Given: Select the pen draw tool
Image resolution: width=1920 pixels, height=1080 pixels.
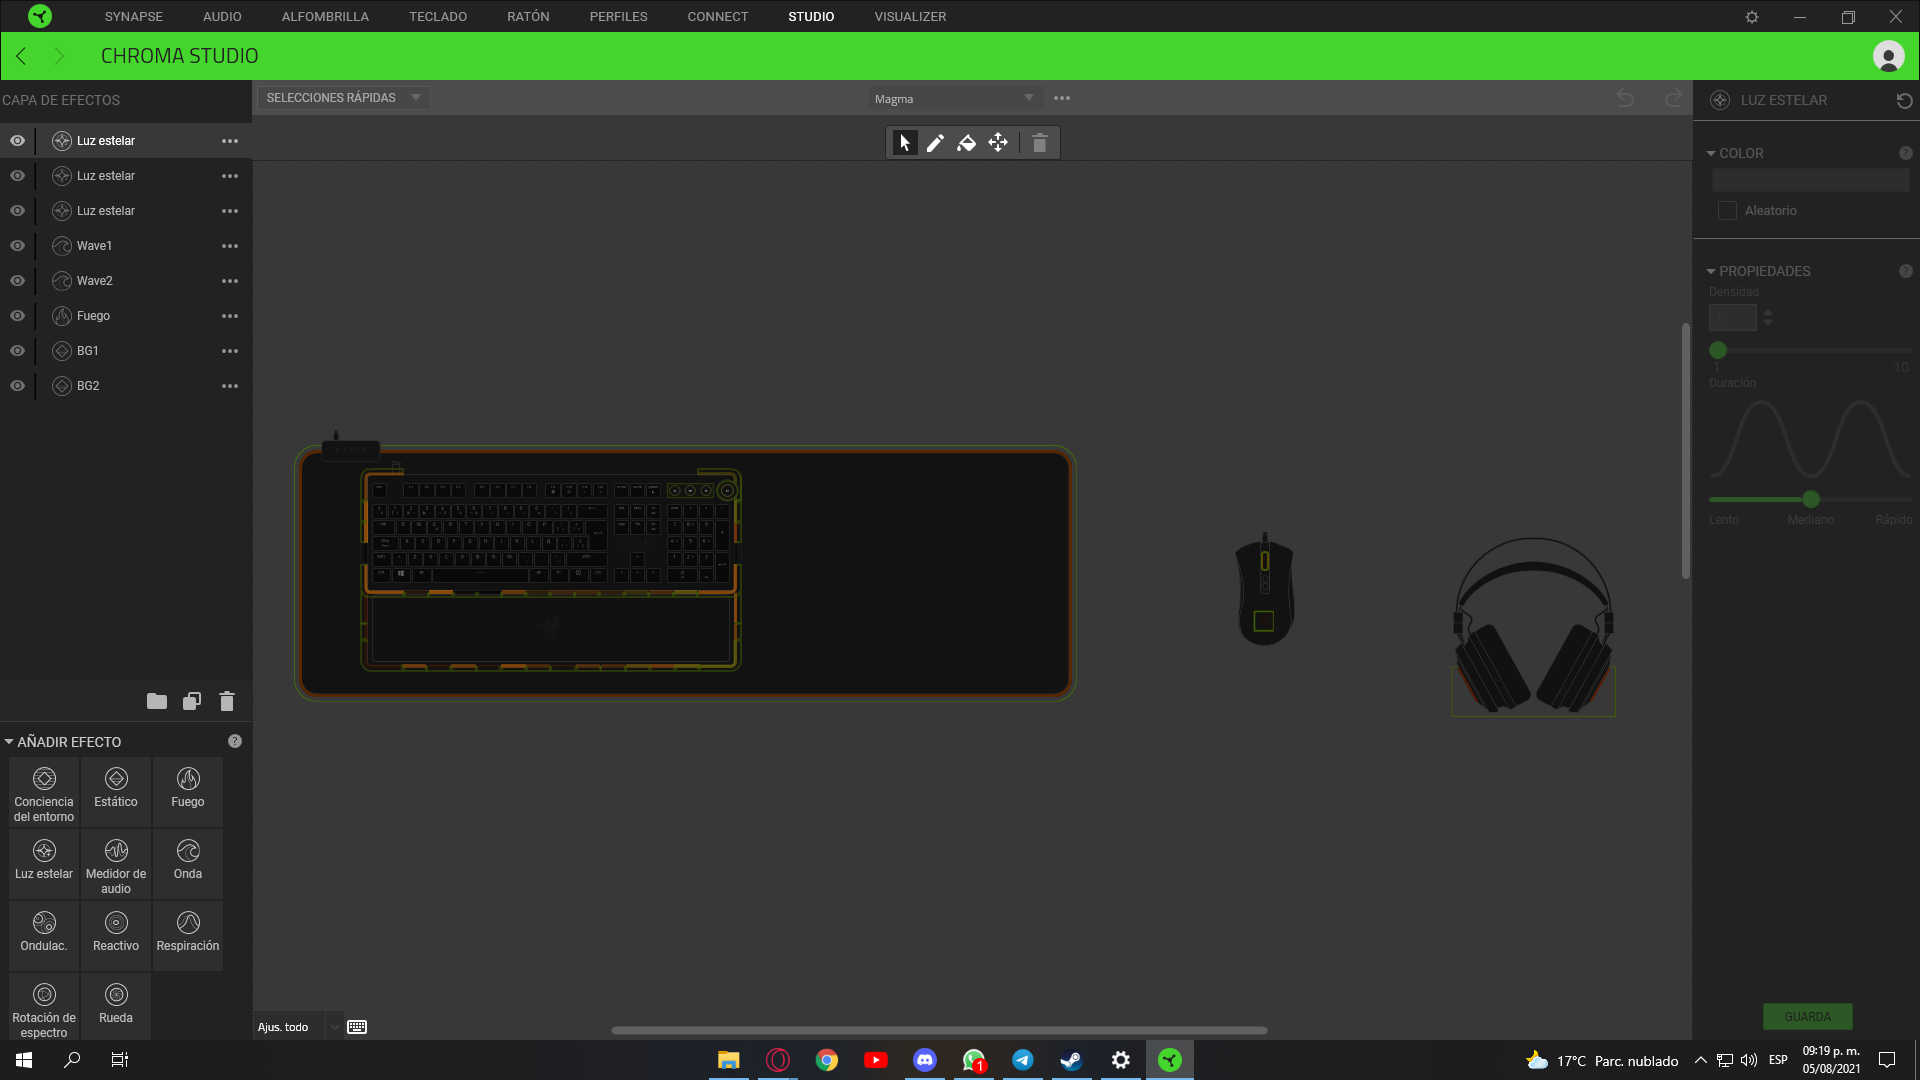Looking at the screenshot, I should pyautogui.click(x=935, y=143).
